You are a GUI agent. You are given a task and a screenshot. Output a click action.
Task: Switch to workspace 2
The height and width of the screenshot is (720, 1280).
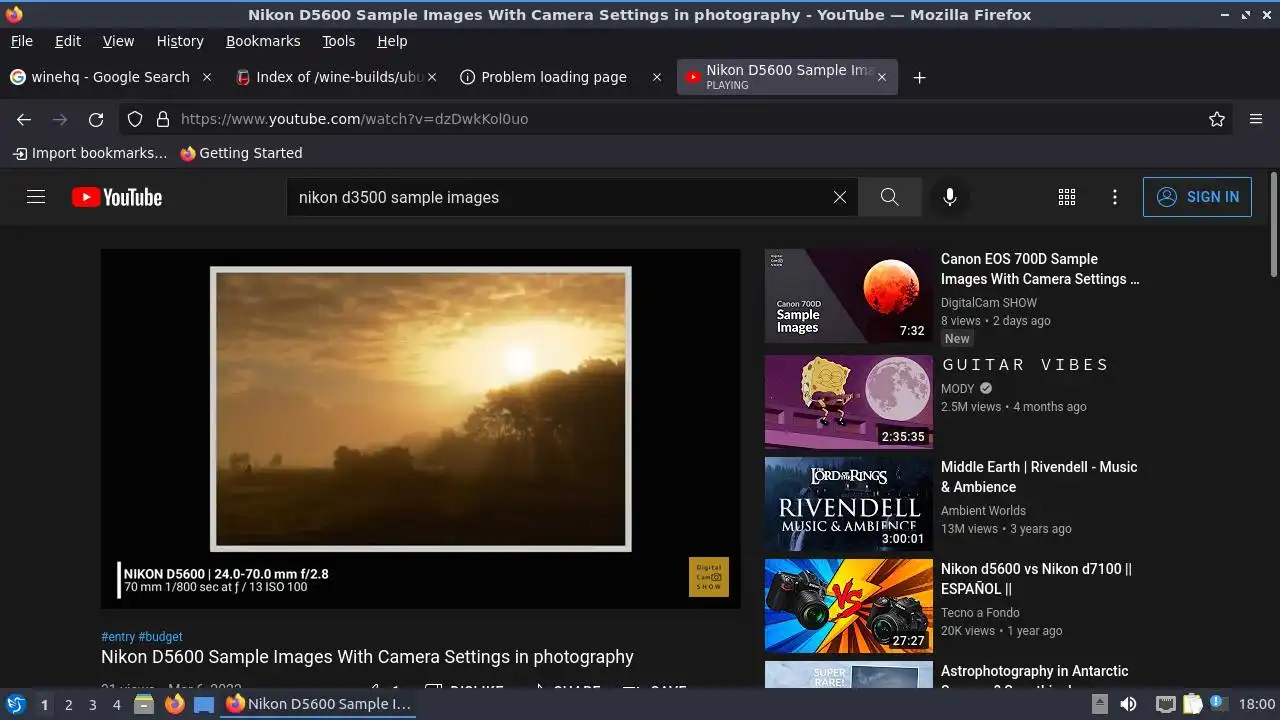[68, 704]
